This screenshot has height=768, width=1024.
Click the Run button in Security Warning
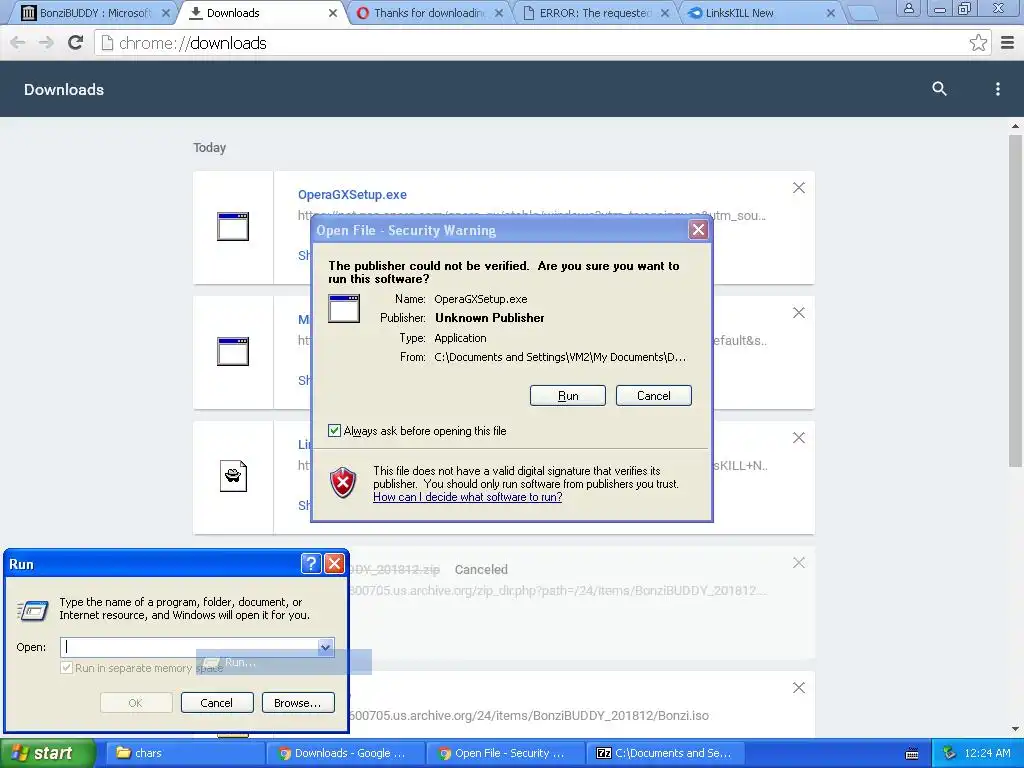click(568, 396)
